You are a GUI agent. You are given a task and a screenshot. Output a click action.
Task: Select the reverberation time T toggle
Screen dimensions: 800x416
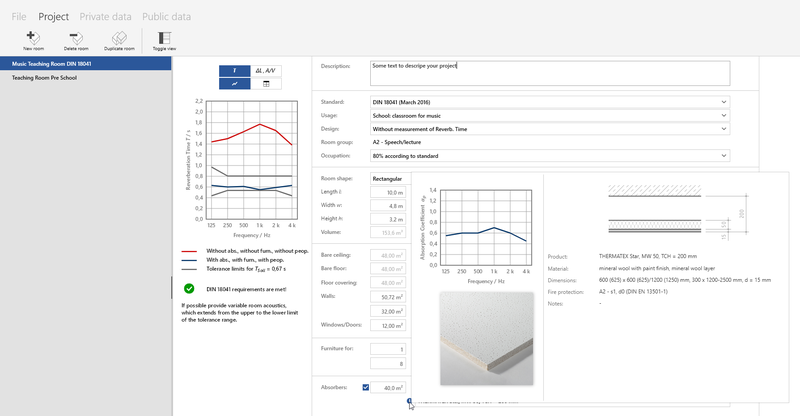click(235, 71)
